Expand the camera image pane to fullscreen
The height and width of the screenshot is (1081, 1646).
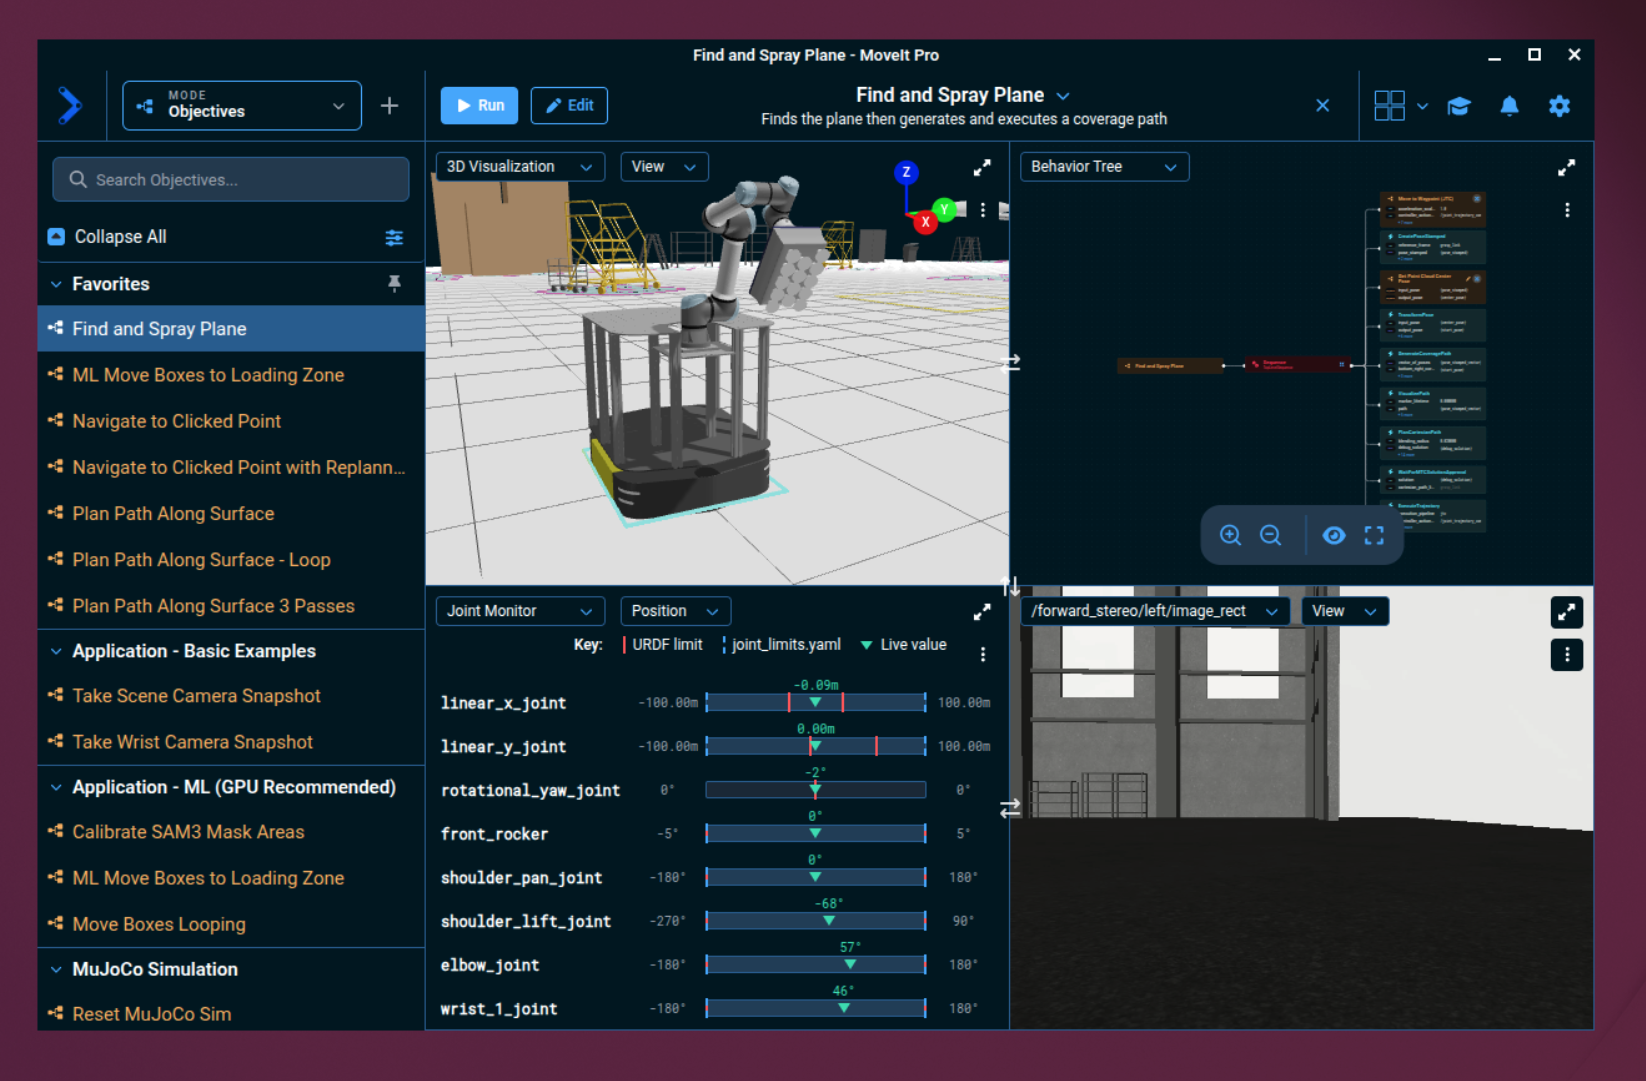click(x=1566, y=612)
